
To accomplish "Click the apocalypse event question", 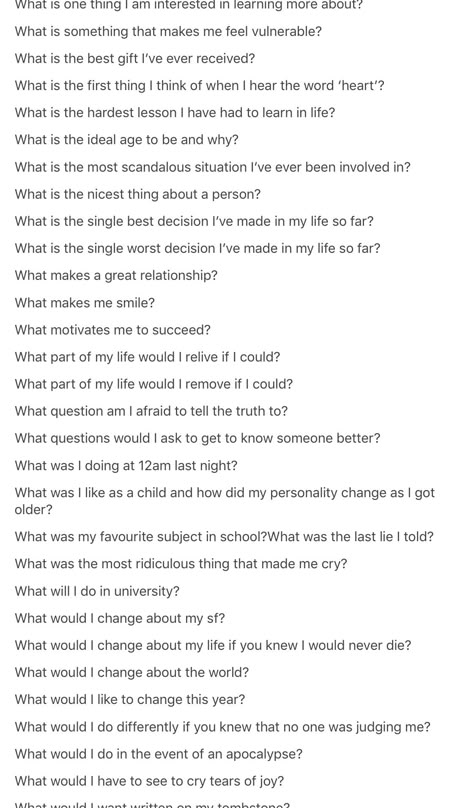I will [158, 754].
